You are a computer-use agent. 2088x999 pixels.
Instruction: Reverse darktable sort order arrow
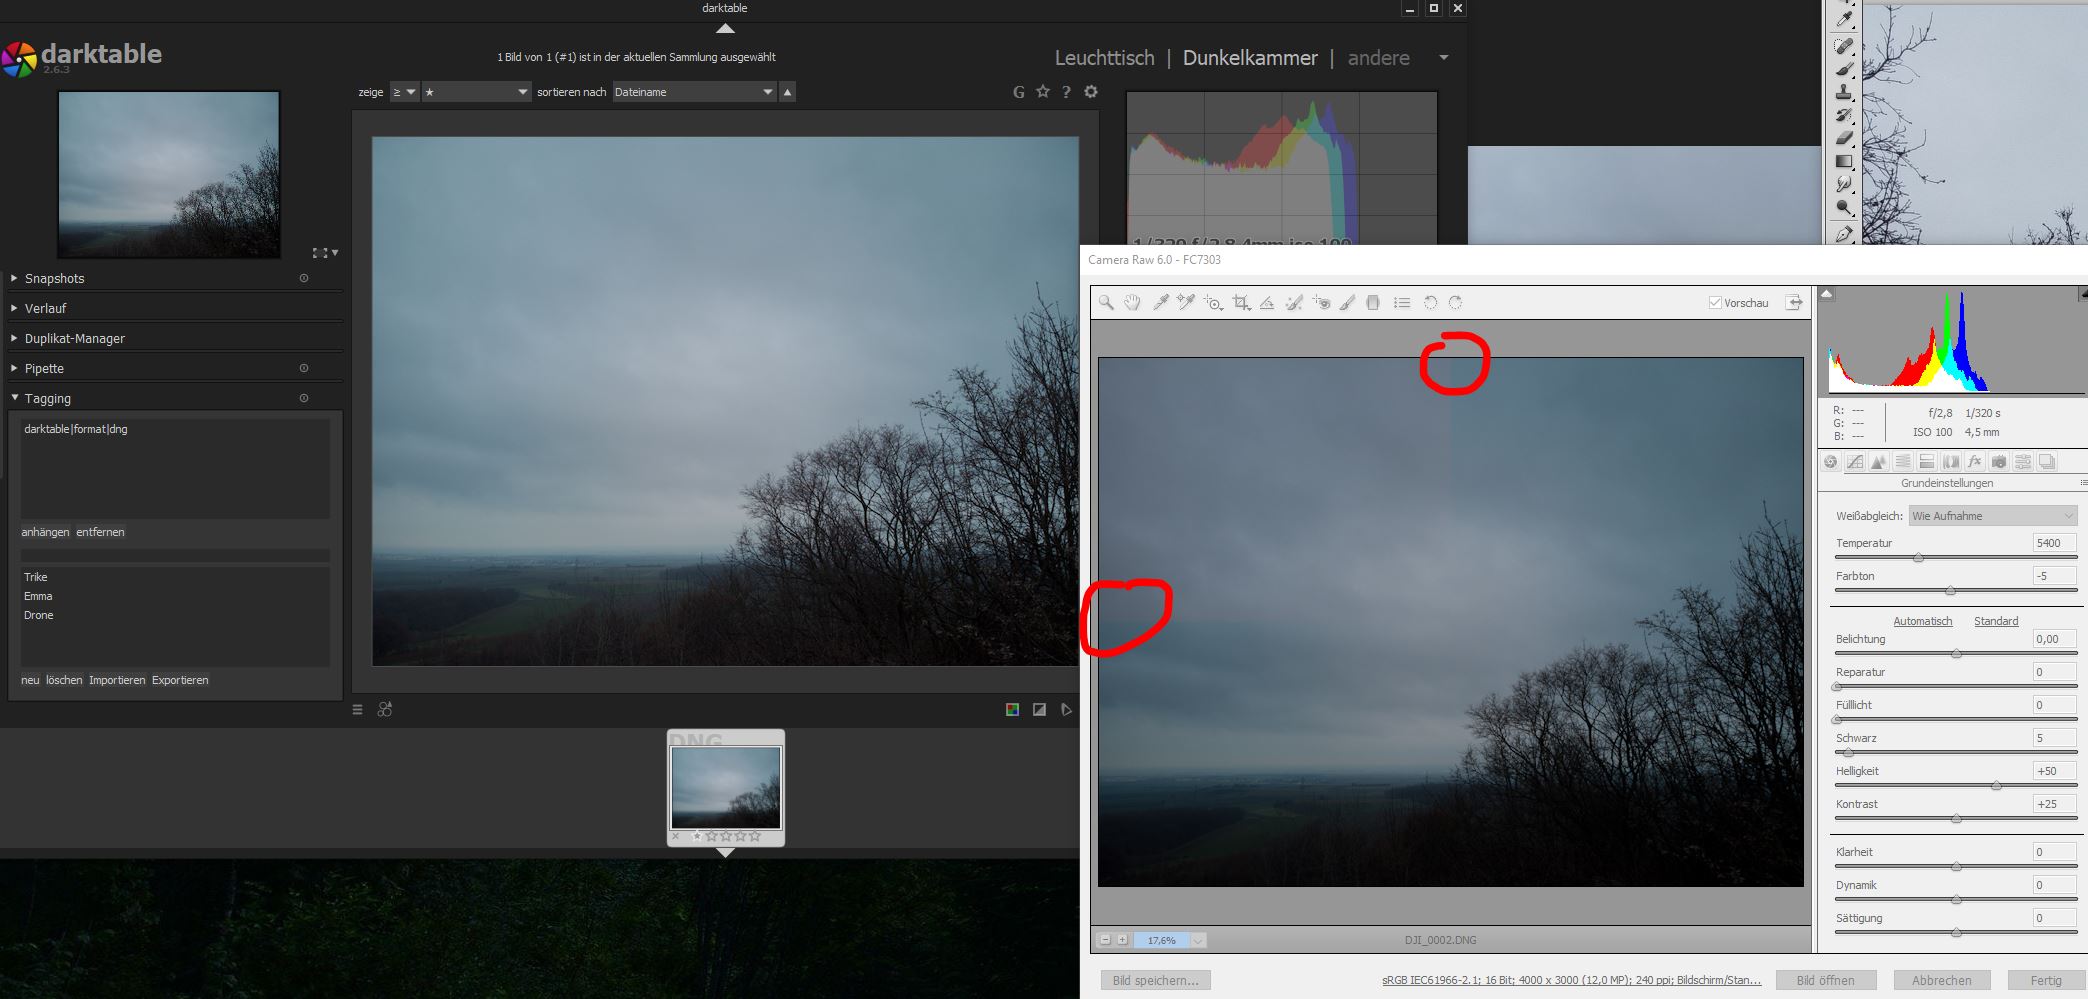point(788,92)
